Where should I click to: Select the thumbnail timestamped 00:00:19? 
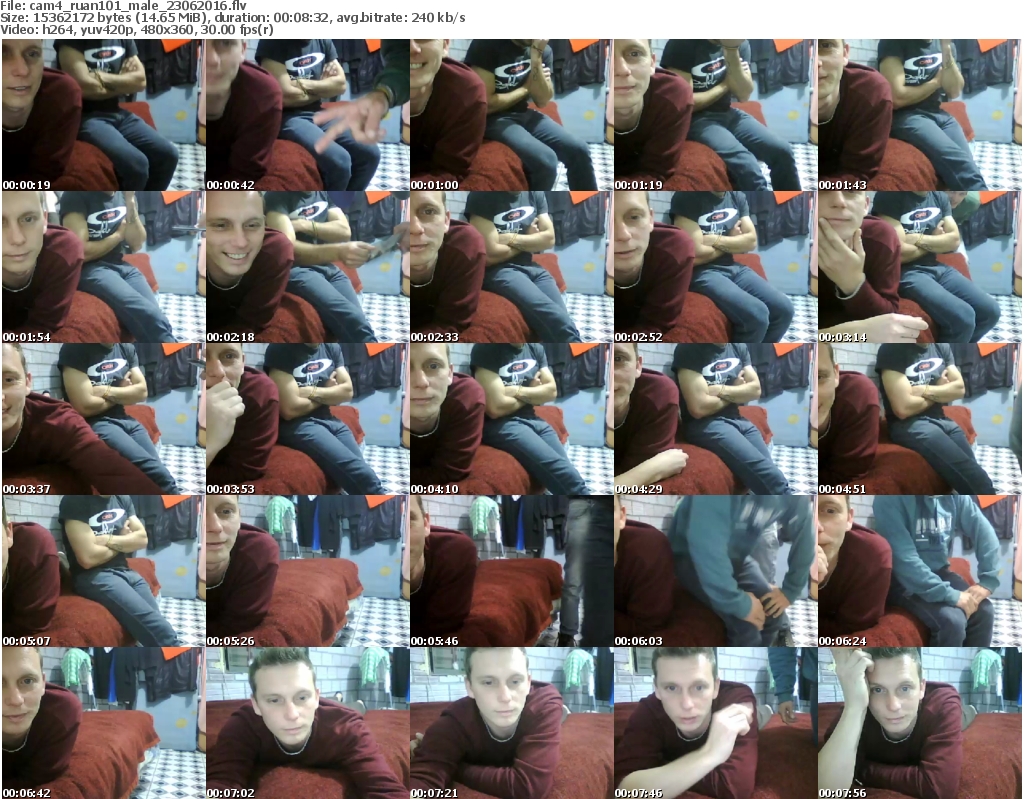click(x=103, y=115)
